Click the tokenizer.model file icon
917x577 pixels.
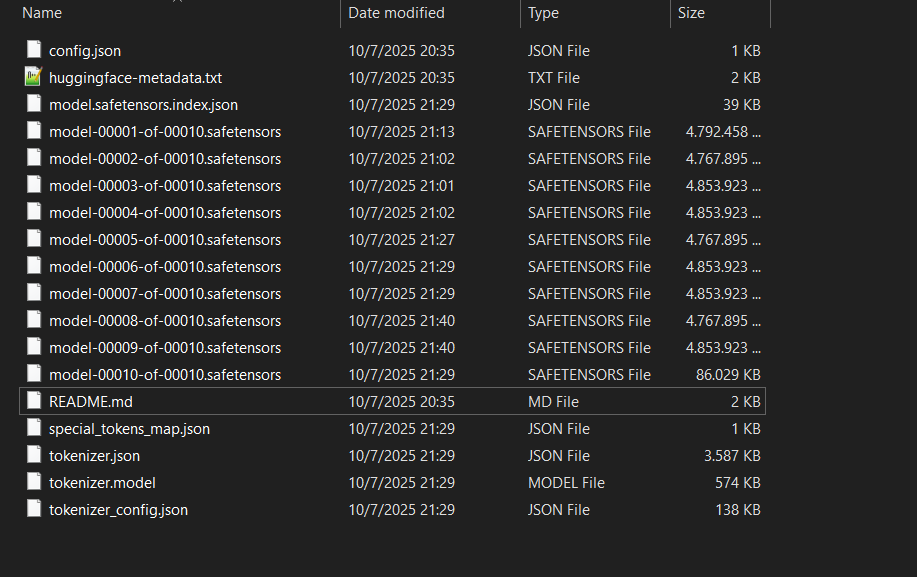(34, 481)
